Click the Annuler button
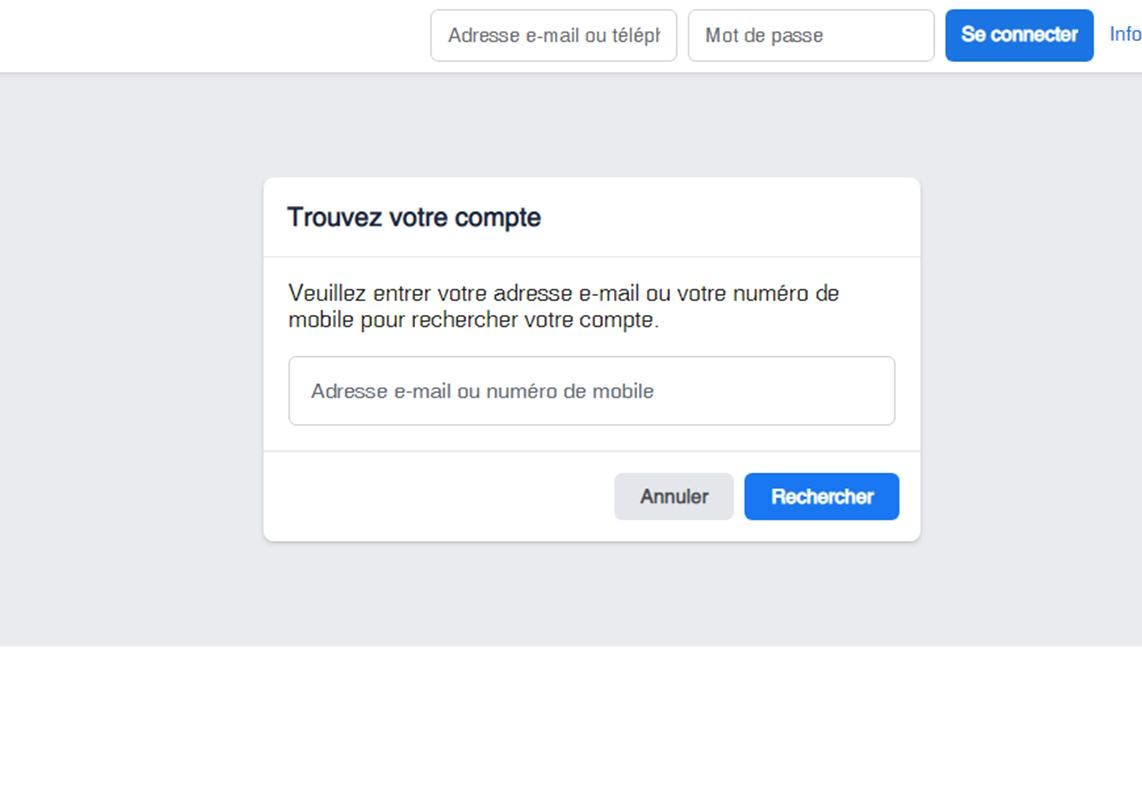 click(x=674, y=496)
